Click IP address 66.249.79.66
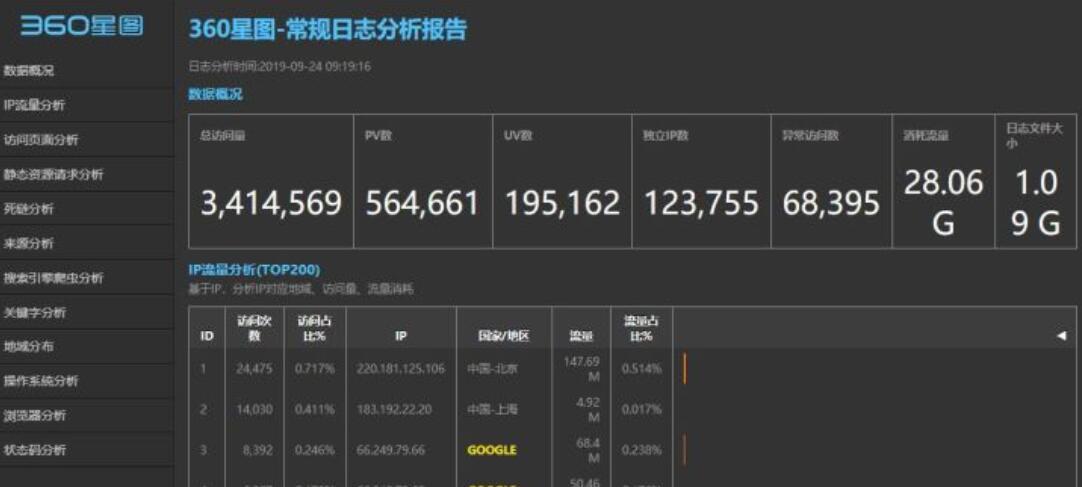 (391, 450)
